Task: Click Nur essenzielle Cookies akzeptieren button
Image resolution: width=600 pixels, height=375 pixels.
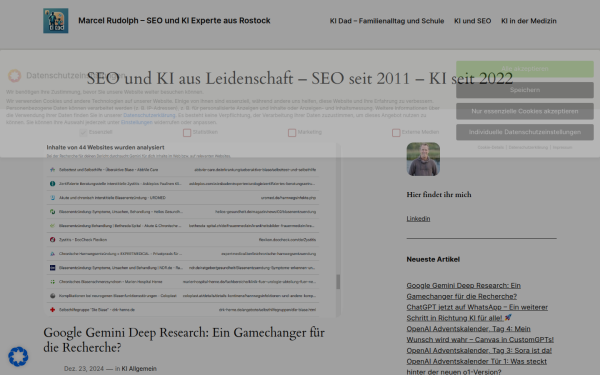Action: coord(525,111)
